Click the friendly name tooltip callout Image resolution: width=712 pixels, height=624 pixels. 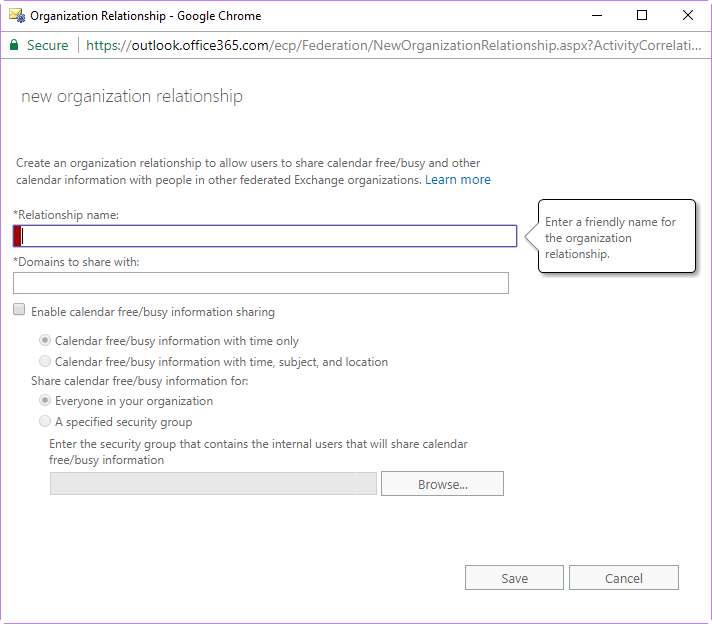[617, 236]
